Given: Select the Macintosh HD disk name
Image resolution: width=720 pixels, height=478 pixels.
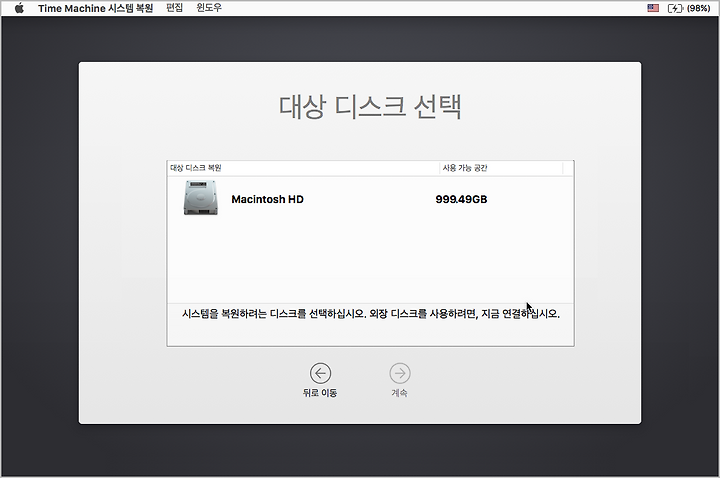Looking at the screenshot, I should pos(267,199).
